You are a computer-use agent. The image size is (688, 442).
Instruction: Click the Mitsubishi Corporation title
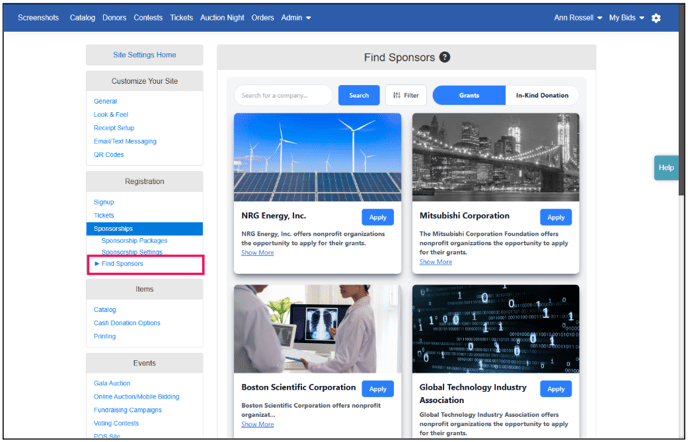(x=464, y=216)
